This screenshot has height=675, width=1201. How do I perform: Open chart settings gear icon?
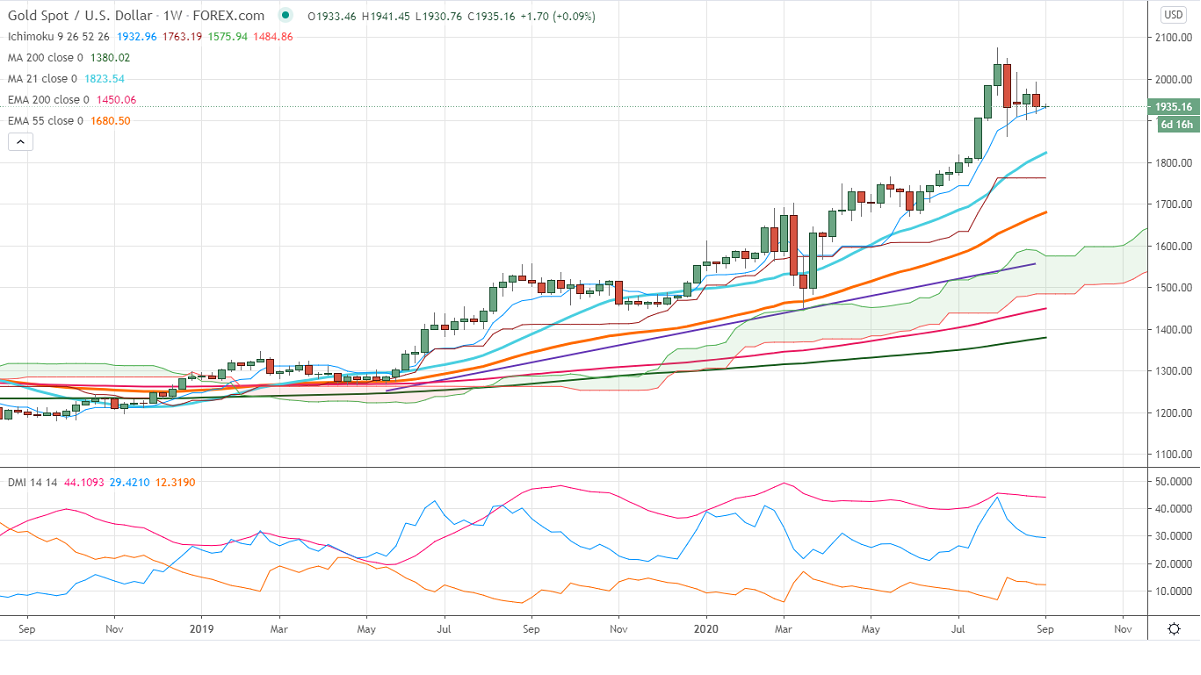1174,628
